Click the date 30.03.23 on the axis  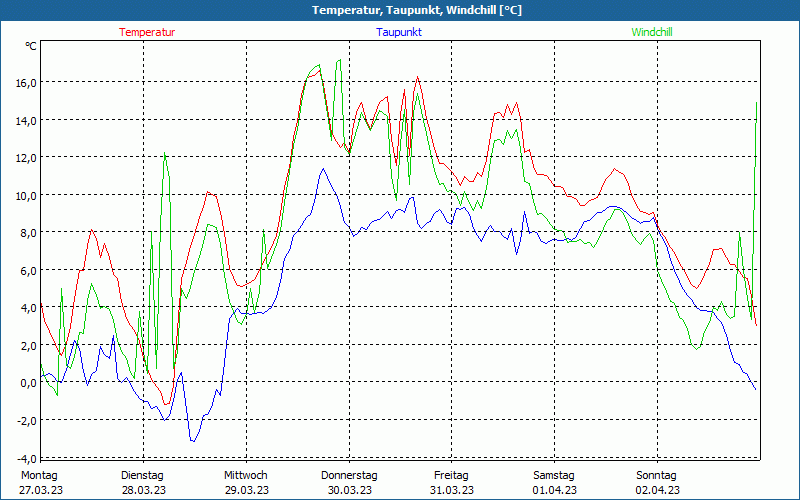pyautogui.click(x=348, y=490)
